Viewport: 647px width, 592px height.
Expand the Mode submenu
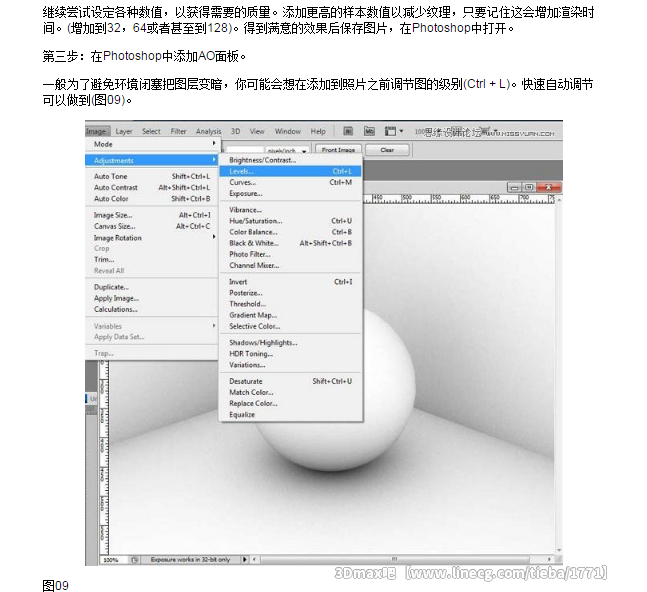pos(151,144)
